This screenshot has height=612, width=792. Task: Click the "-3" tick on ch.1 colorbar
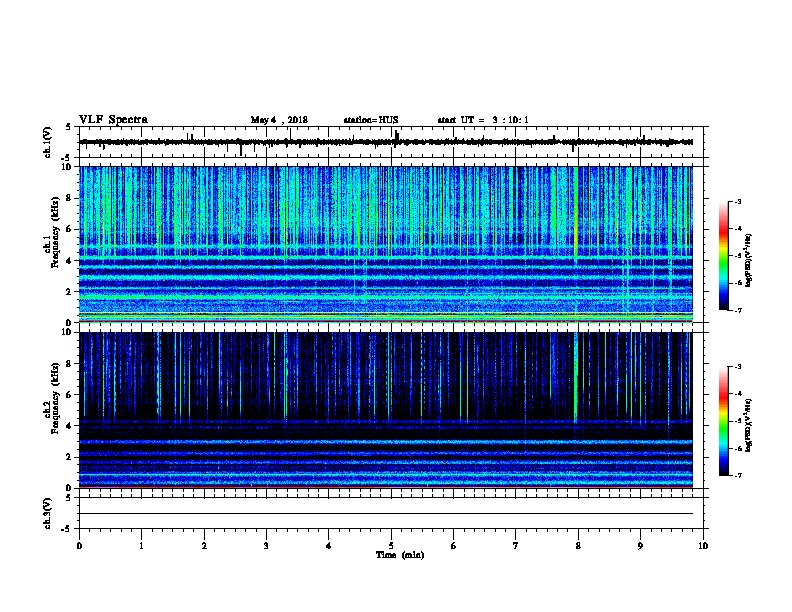tap(737, 202)
